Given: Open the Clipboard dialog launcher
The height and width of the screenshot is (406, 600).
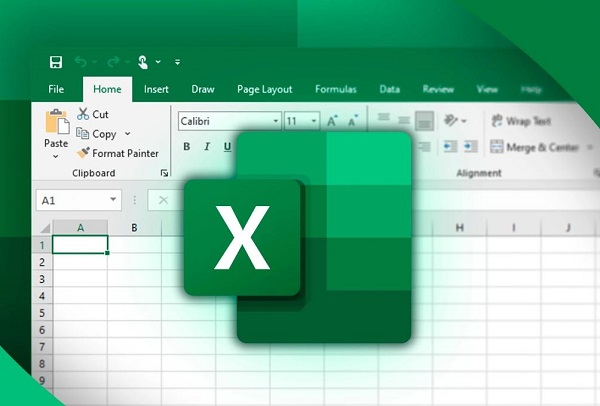Looking at the screenshot, I should click(x=164, y=173).
